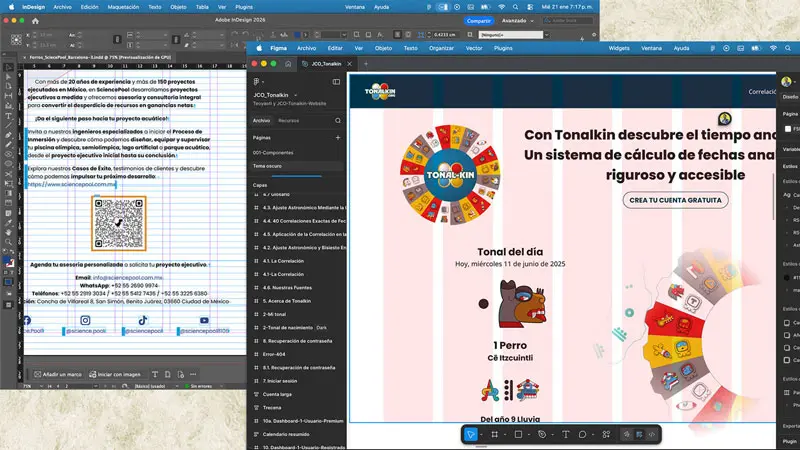The image size is (800, 450).
Task: Click the QR code image in InDesign
Action: point(119,223)
